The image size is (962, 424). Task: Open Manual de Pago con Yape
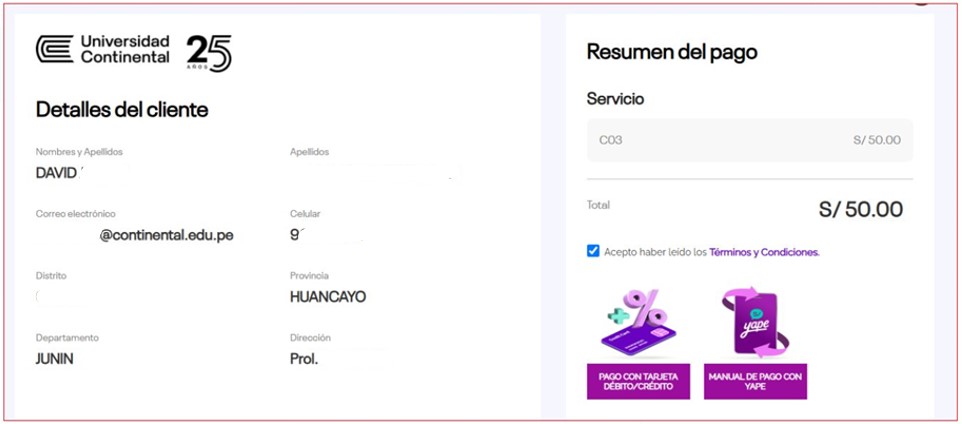pos(755,381)
